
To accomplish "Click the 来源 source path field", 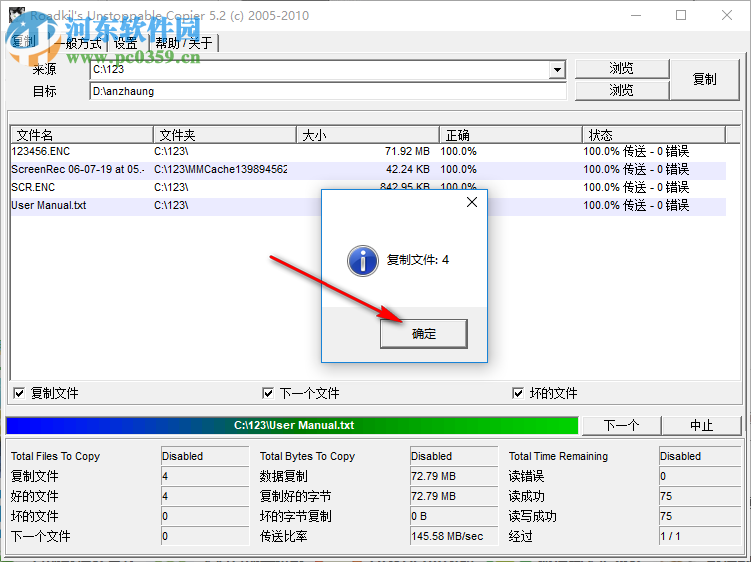I will coord(319,69).
